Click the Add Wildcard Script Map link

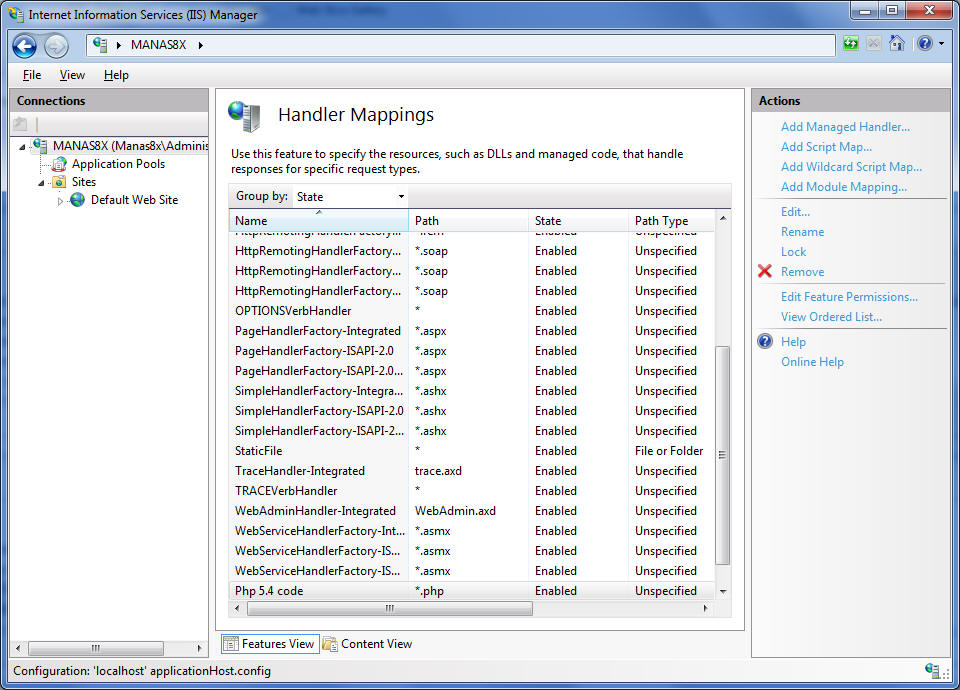851,167
